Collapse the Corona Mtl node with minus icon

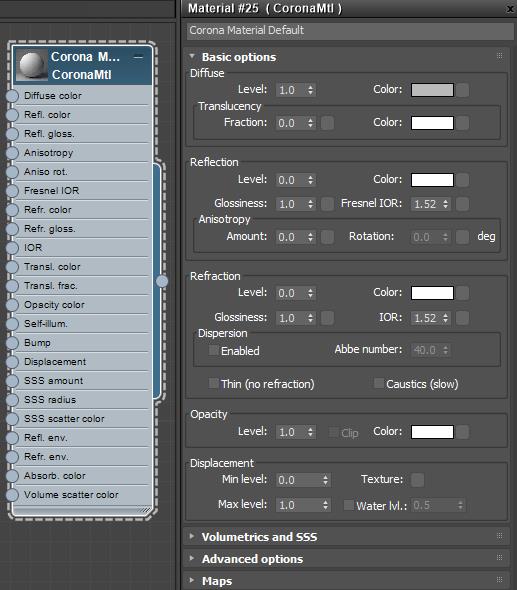point(138,57)
